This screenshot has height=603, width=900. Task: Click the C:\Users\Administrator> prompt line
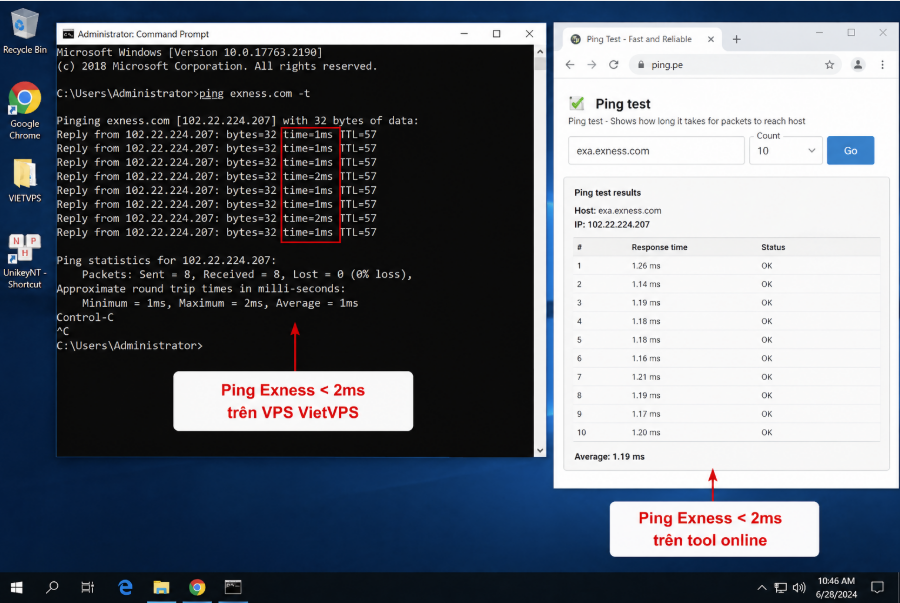[130, 345]
